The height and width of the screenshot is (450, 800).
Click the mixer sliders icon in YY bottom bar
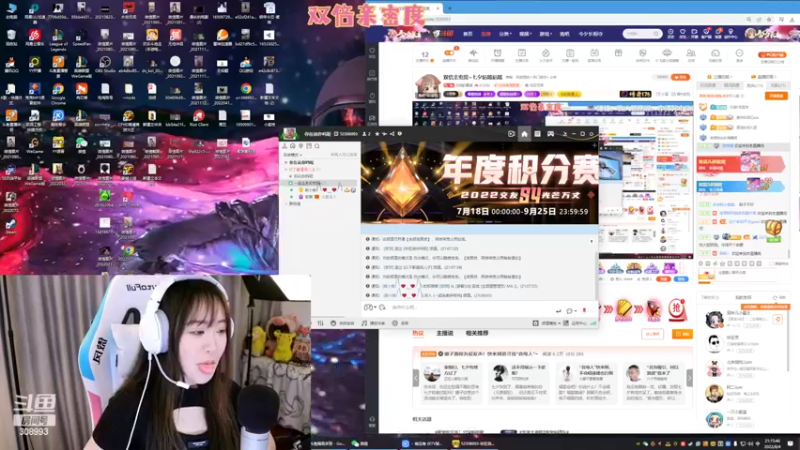point(320,323)
